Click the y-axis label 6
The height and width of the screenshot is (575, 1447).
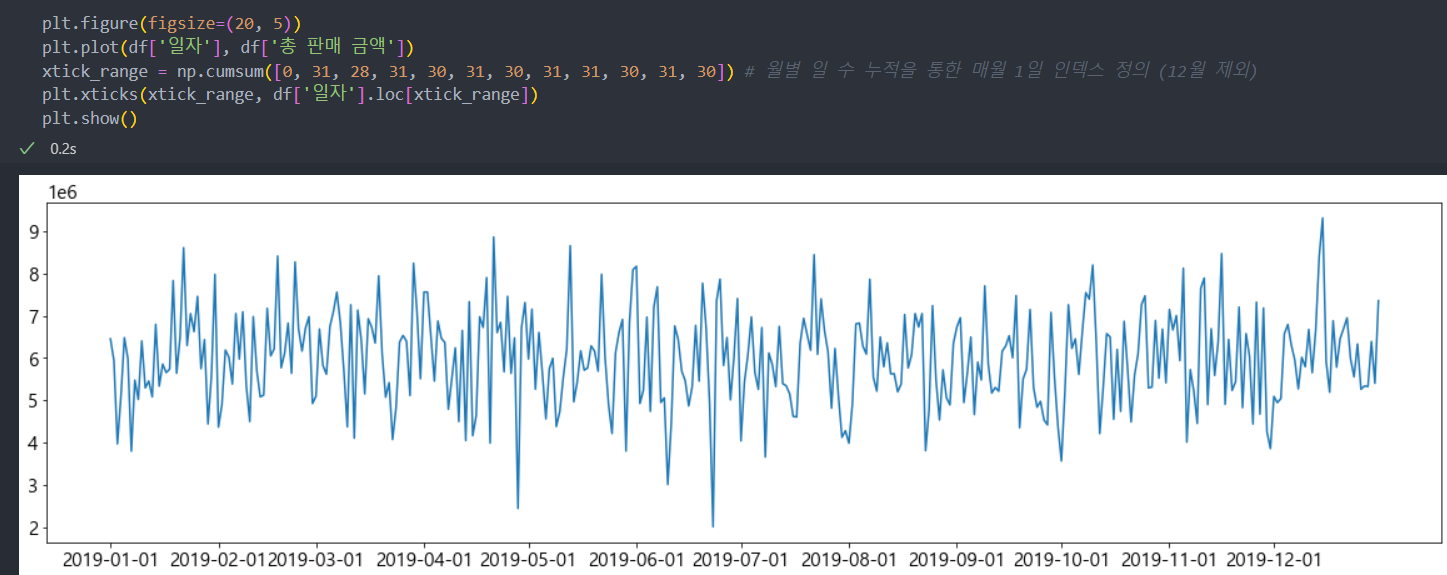(x=32, y=358)
